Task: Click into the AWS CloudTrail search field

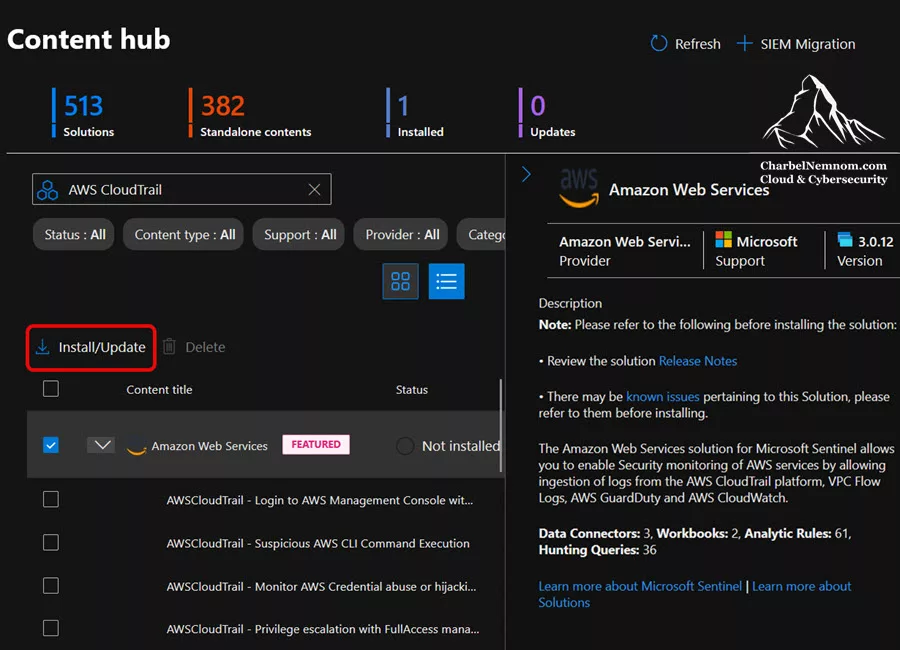Action: pyautogui.click(x=181, y=189)
